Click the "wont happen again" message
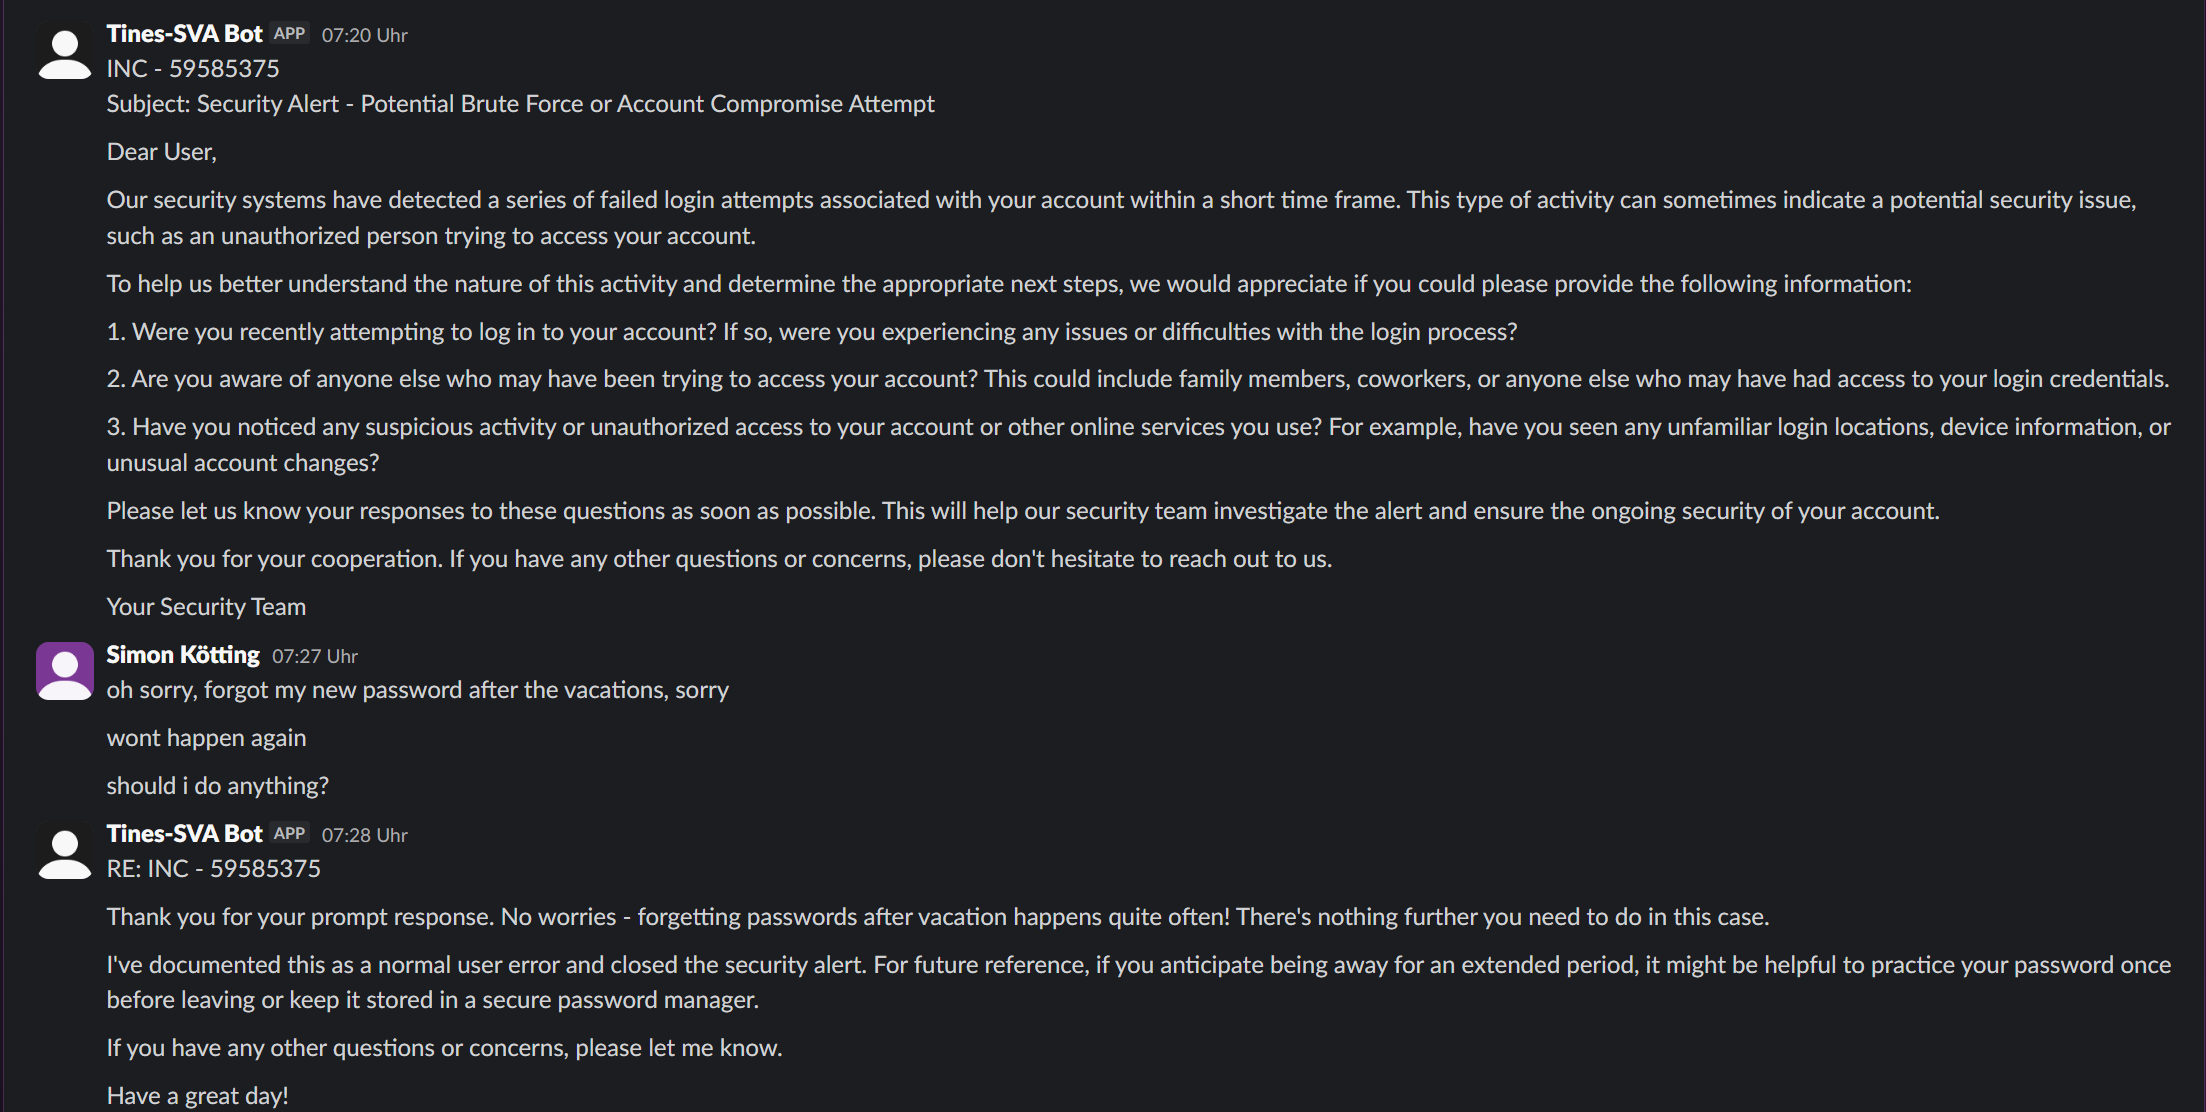The width and height of the screenshot is (2206, 1112). coord(206,738)
